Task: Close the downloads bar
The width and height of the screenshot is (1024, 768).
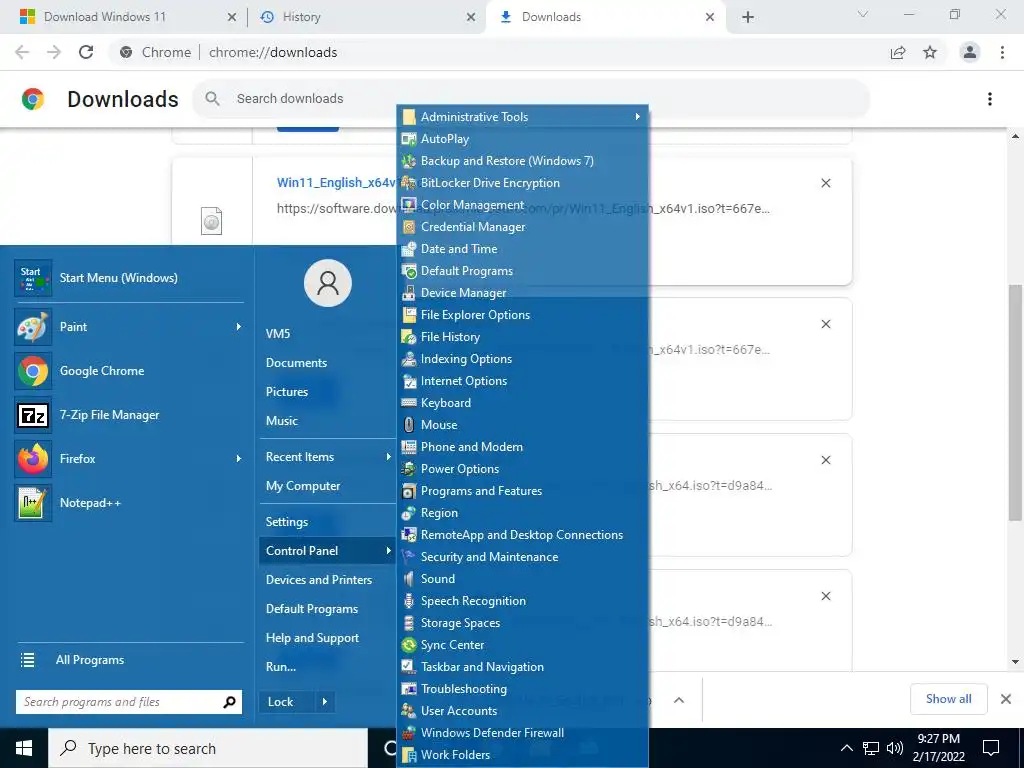Action: pos(1006,699)
